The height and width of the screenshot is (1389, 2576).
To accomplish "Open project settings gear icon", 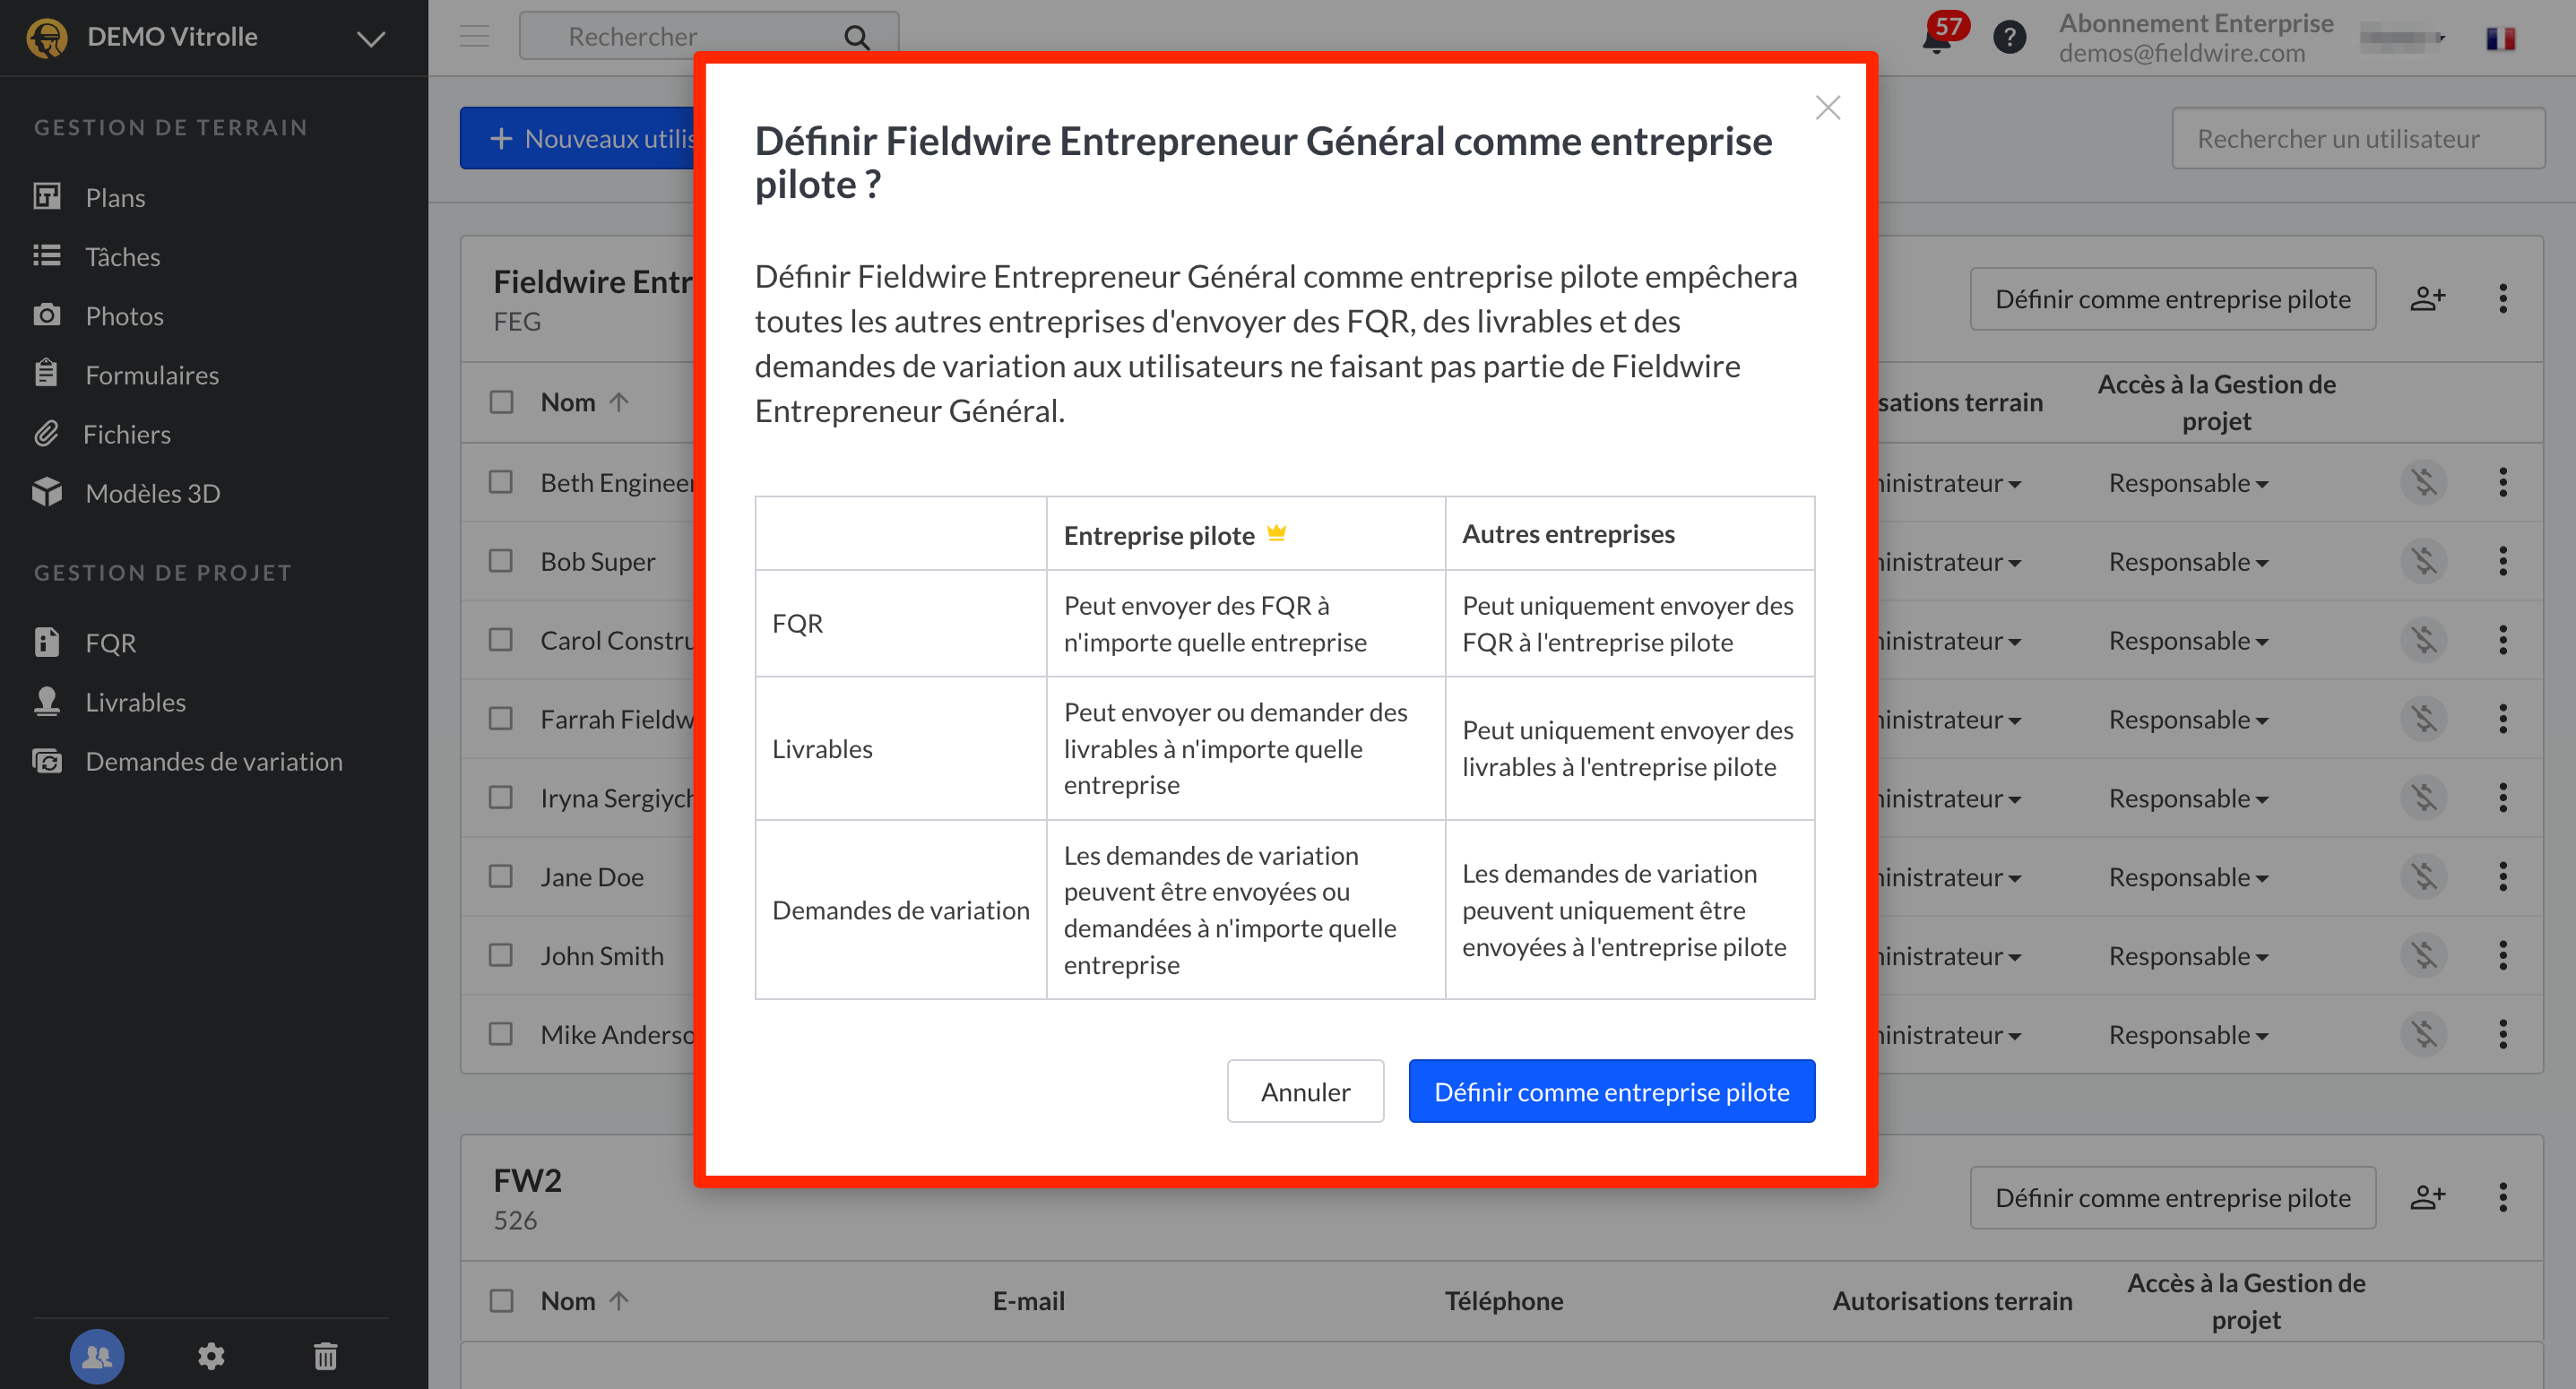I will (211, 1356).
